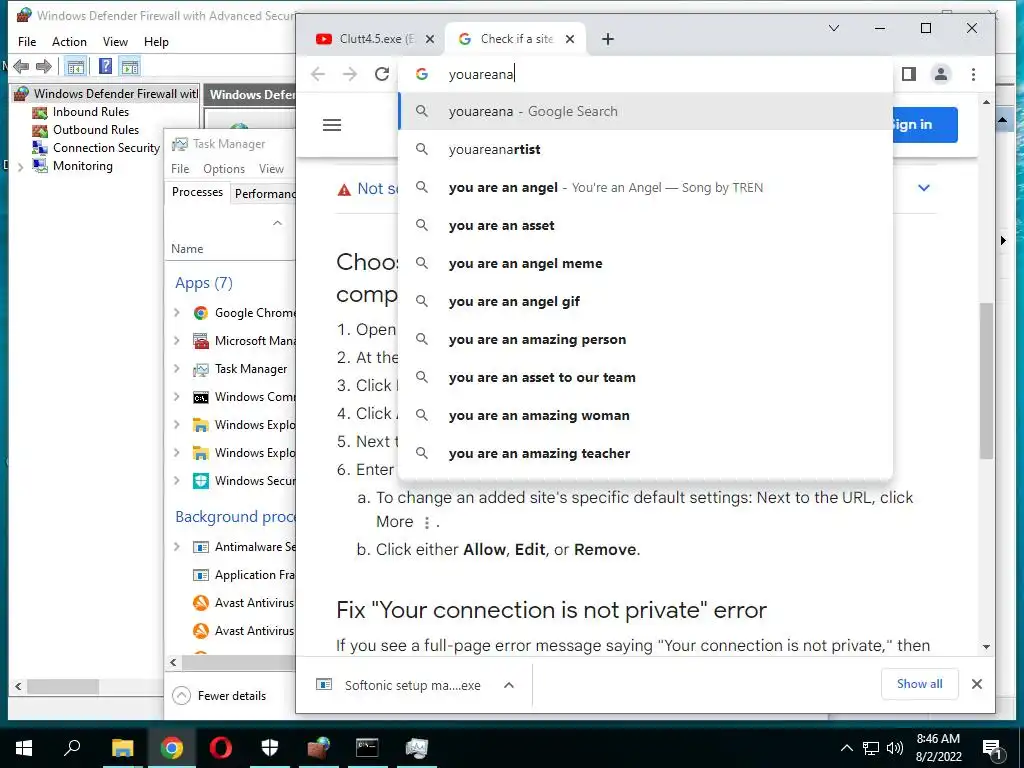Open the hamburger menu on help page

pyautogui.click(x=332, y=125)
